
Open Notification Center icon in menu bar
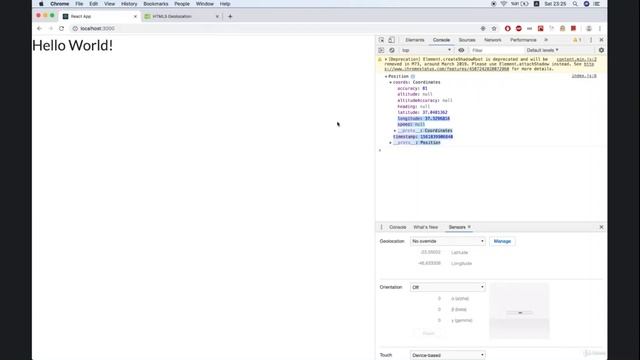pyautogui.click(x=597, y=4)
